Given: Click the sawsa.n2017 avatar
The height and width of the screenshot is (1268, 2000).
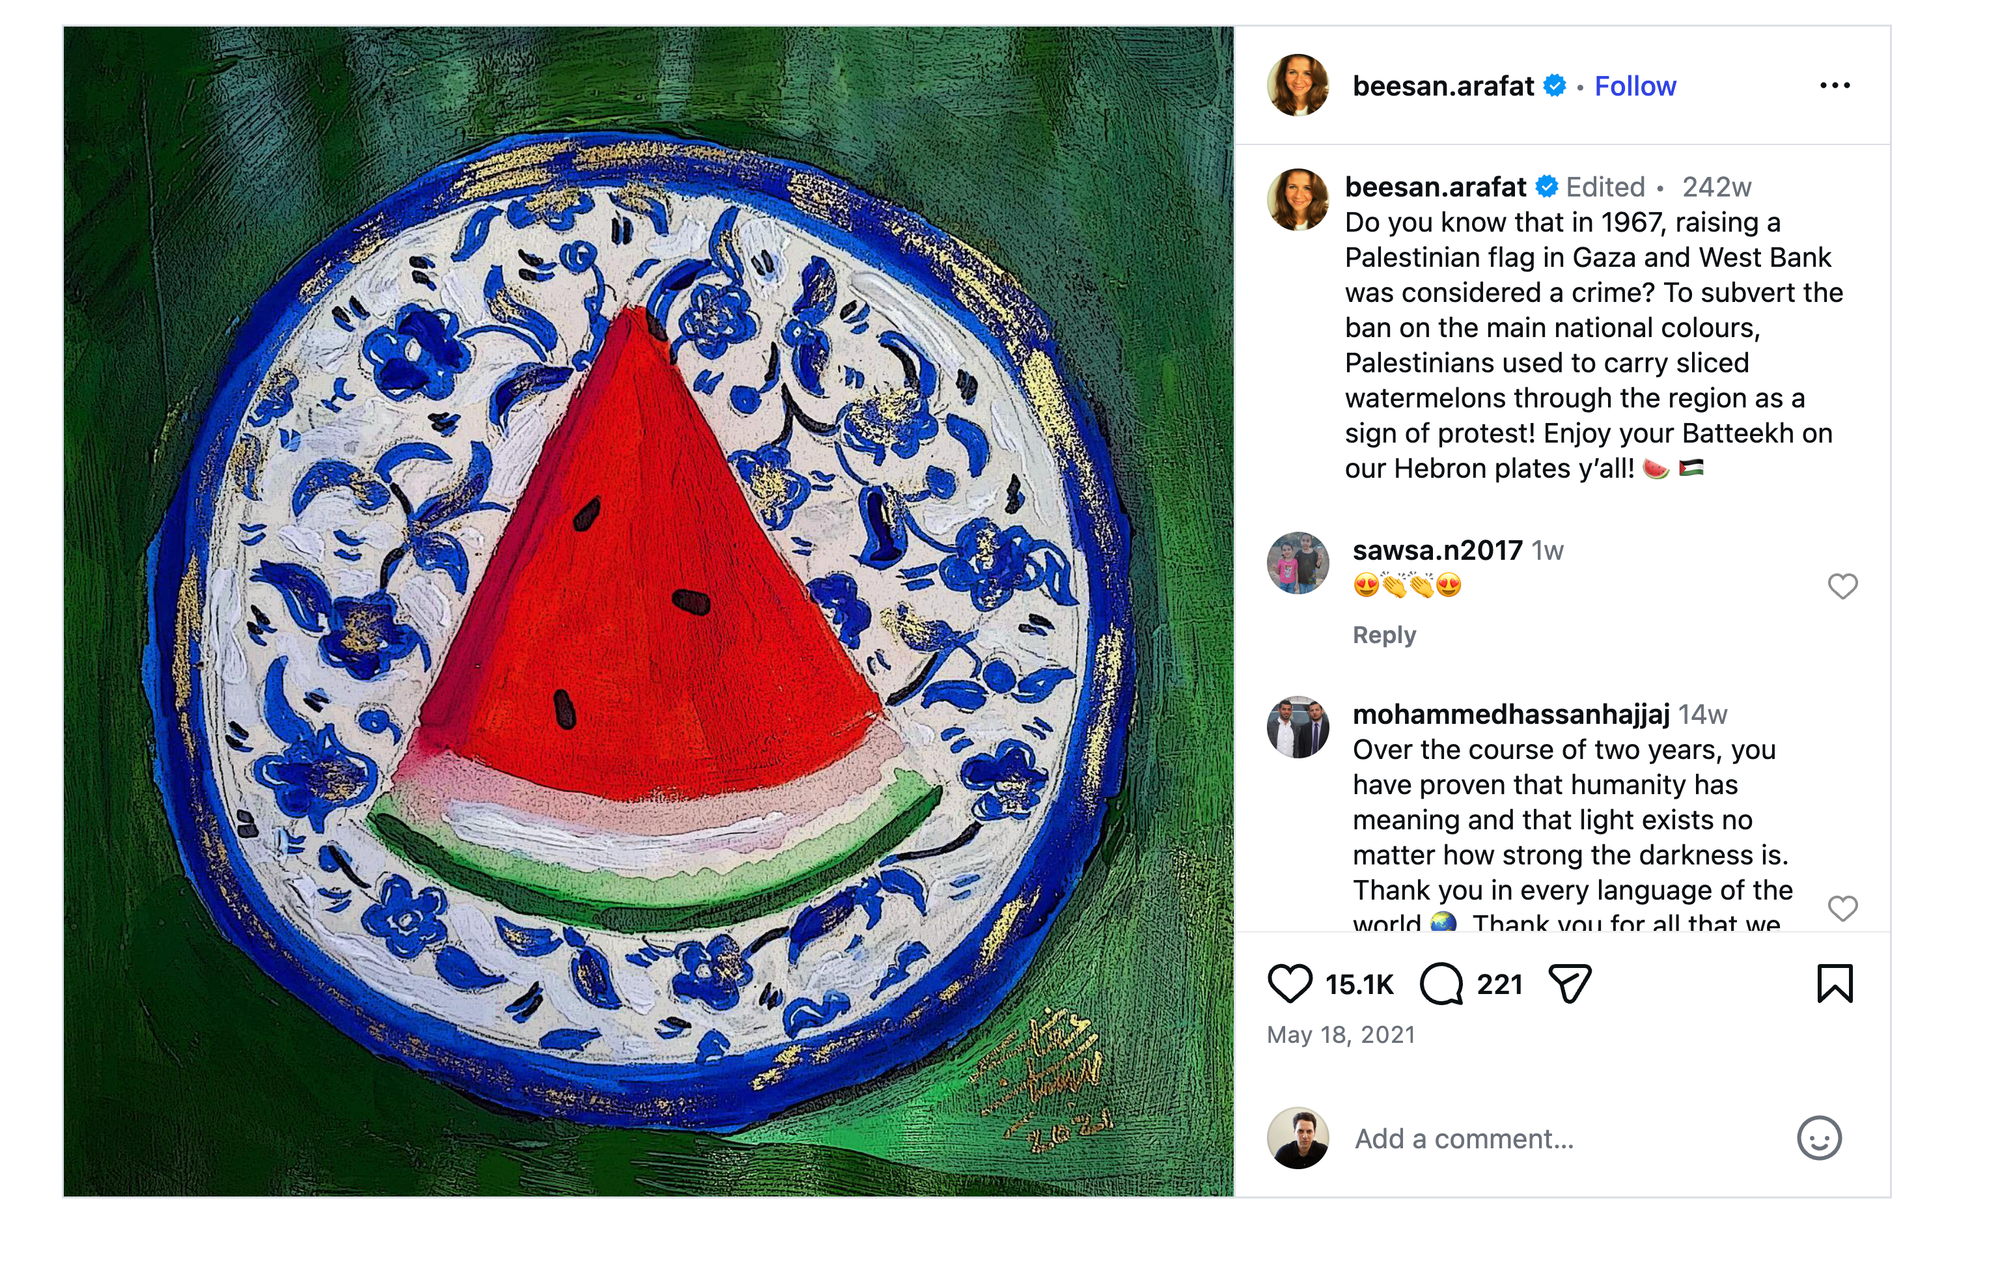Looking at the screenshot, I should (1298, 563).
